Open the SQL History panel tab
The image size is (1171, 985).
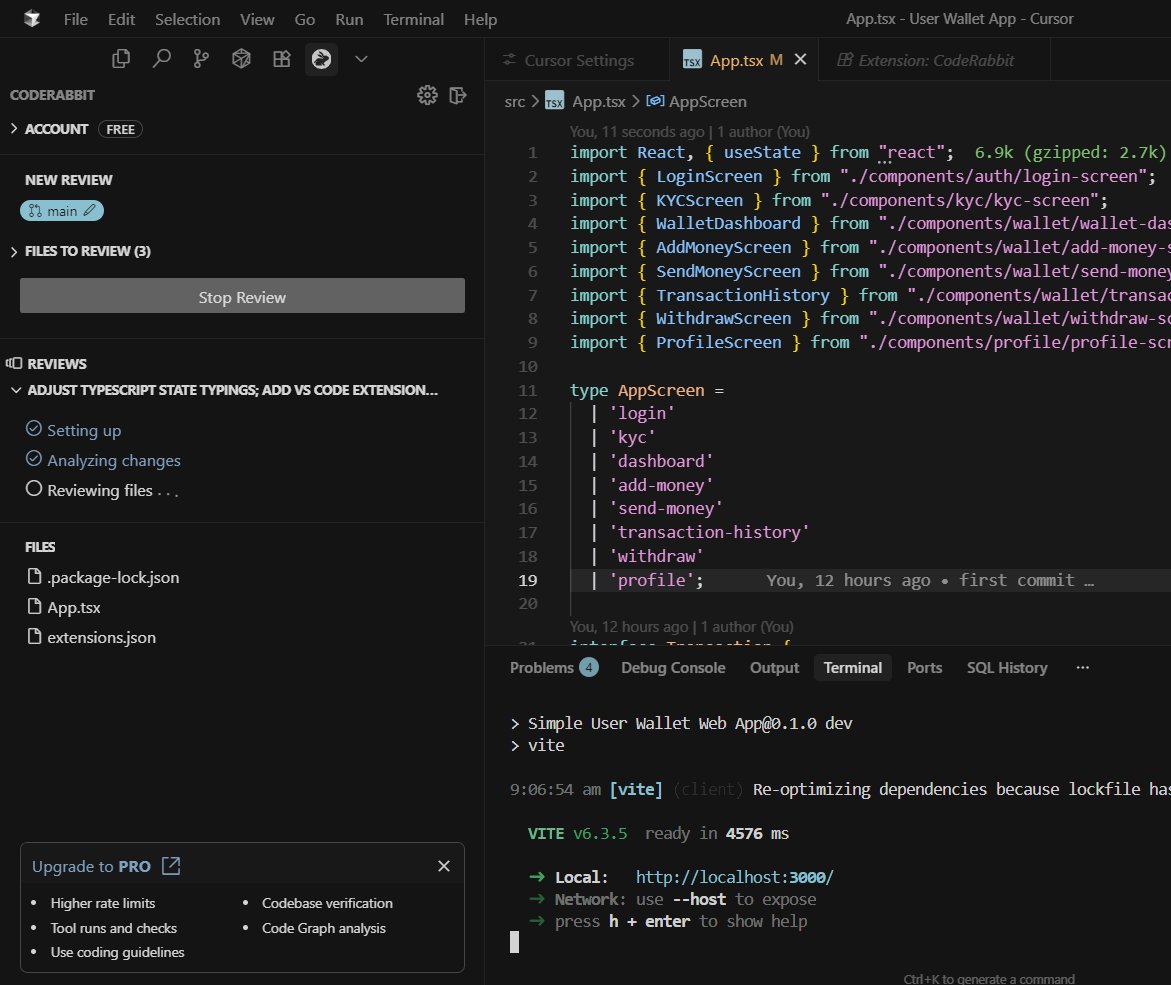(1007, 668)
